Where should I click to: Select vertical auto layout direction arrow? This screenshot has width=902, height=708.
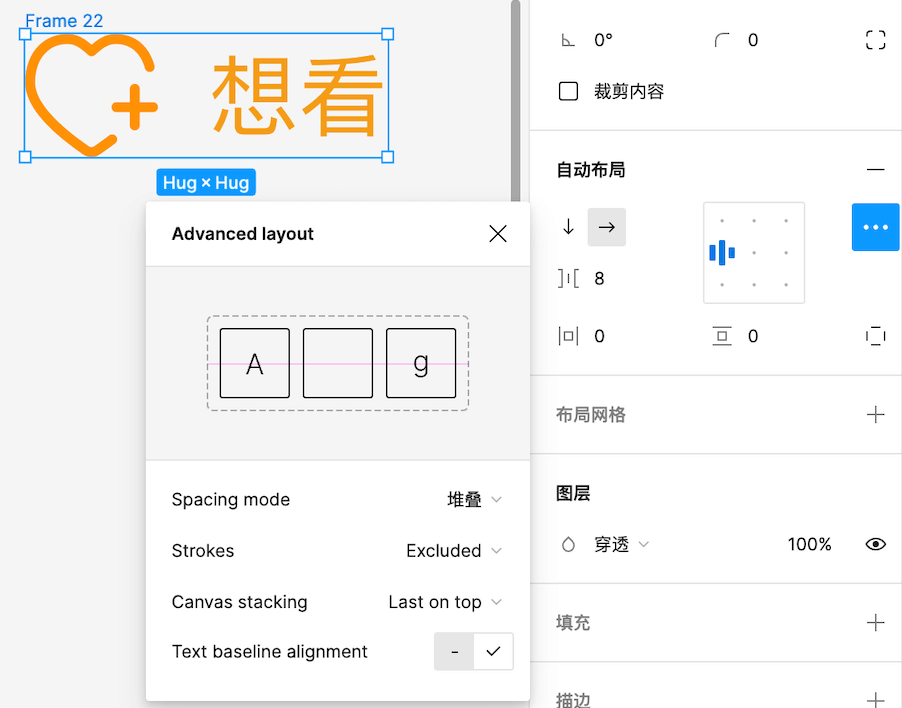point(568,227)
